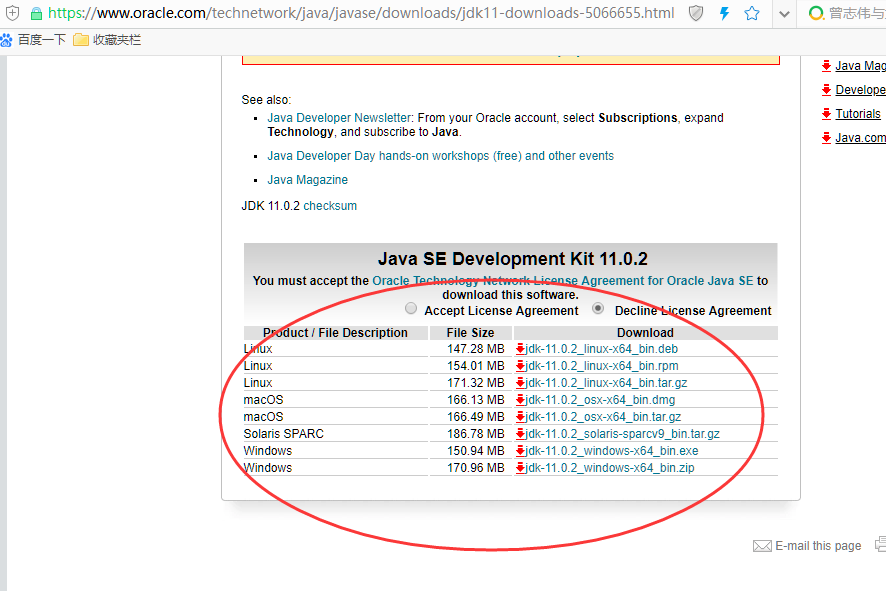The width and height of the screenshot is (886, 591).
Task: Open the Tutorials sidebar link
Action: (x=858, y=114)
